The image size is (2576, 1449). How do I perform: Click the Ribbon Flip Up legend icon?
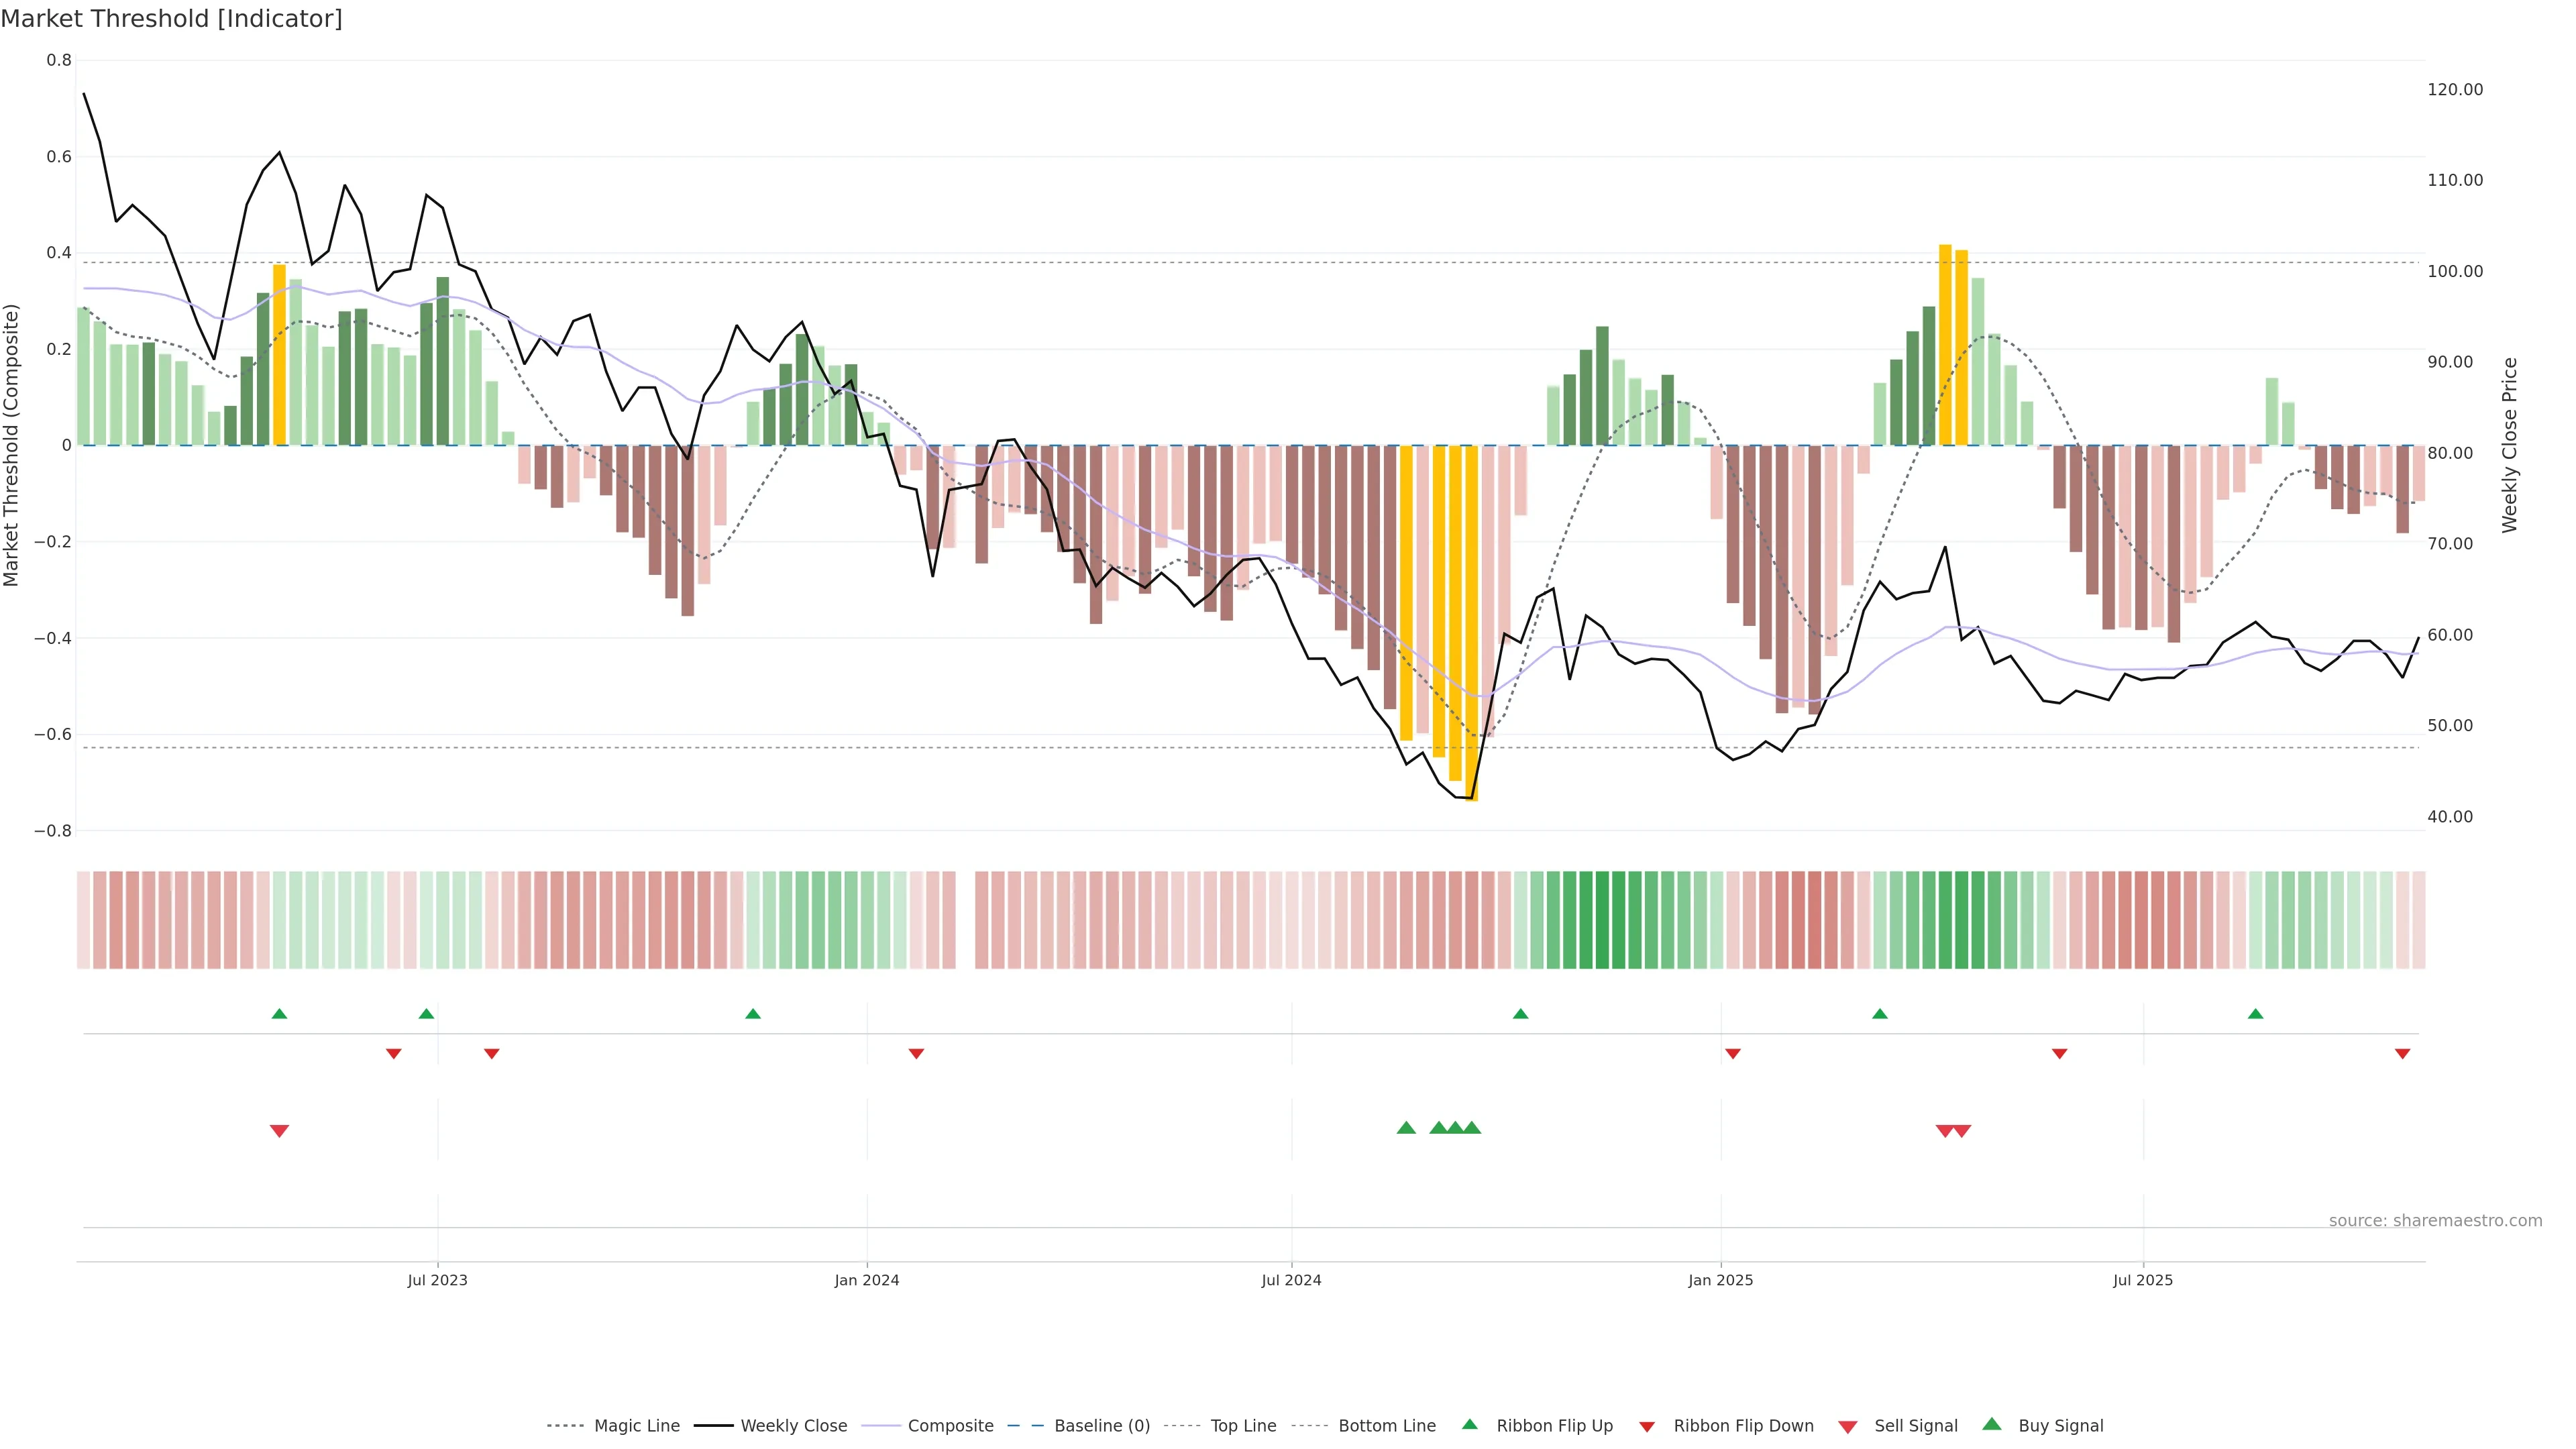tap(1469, 1424)
